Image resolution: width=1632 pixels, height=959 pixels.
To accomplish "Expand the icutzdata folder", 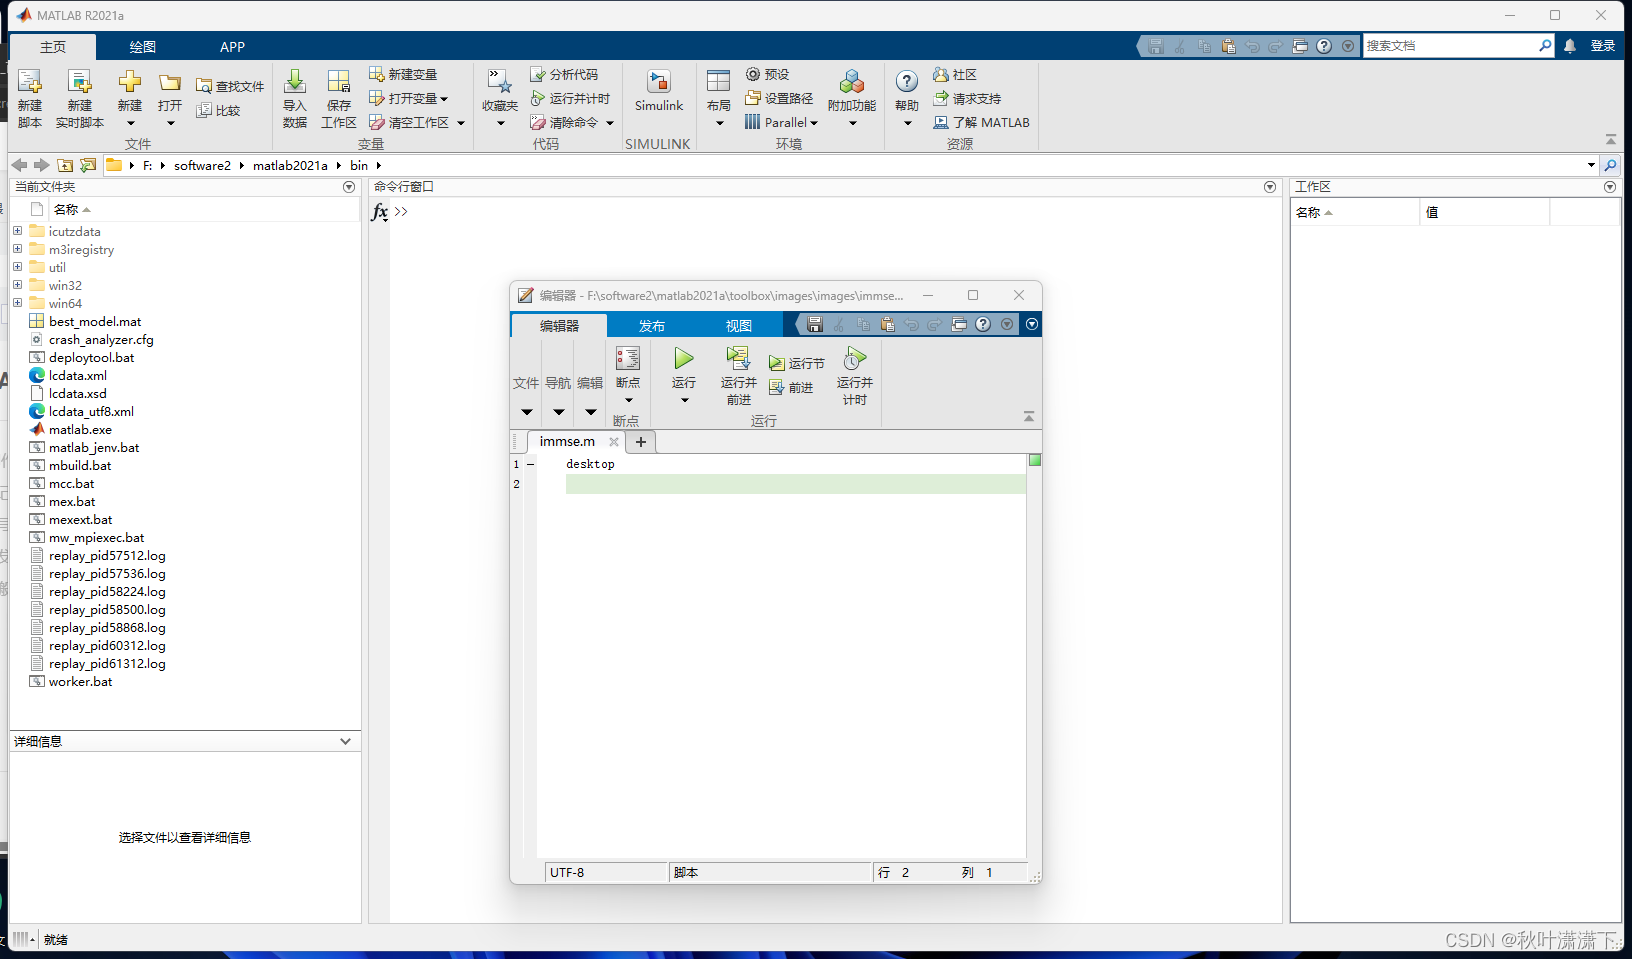I will 17,231.
